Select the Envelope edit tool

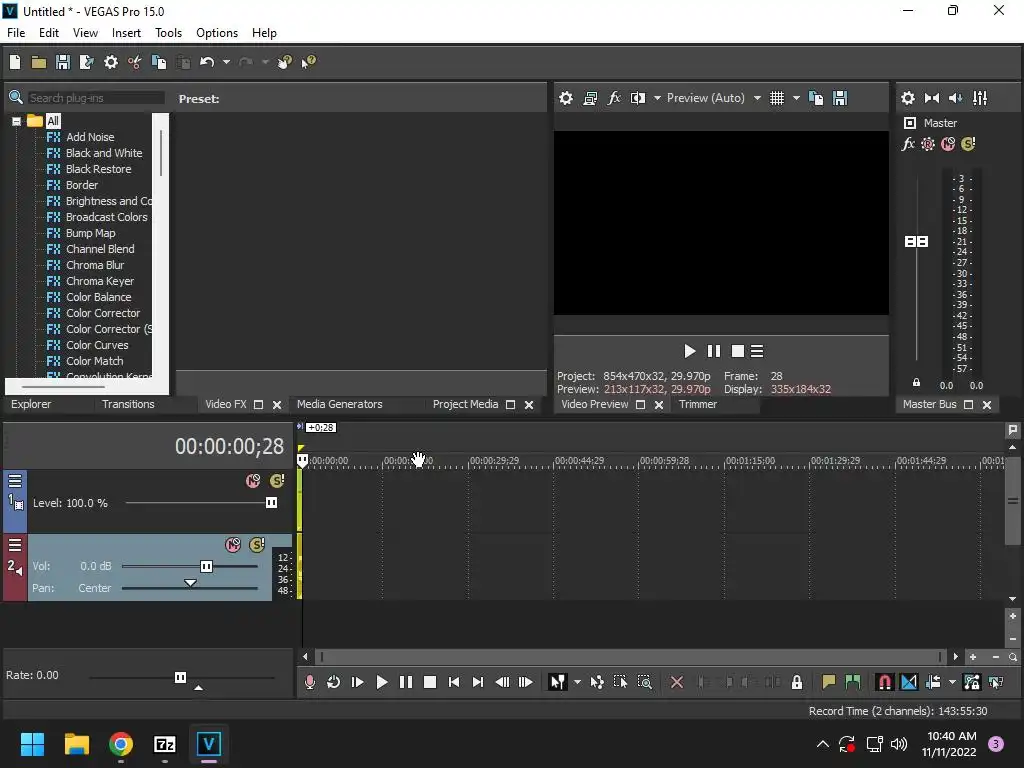(597, 682)
